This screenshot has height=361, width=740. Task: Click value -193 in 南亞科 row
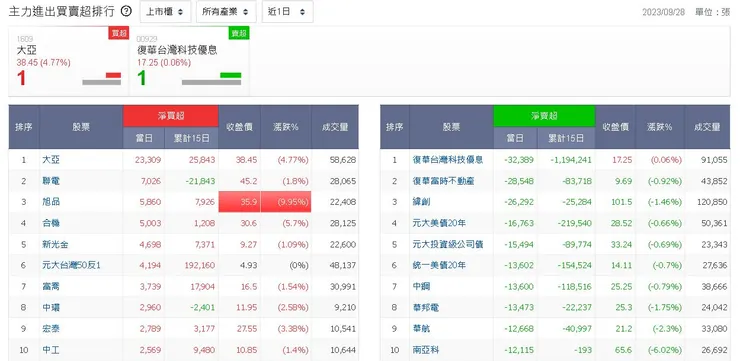pos(582,350)
